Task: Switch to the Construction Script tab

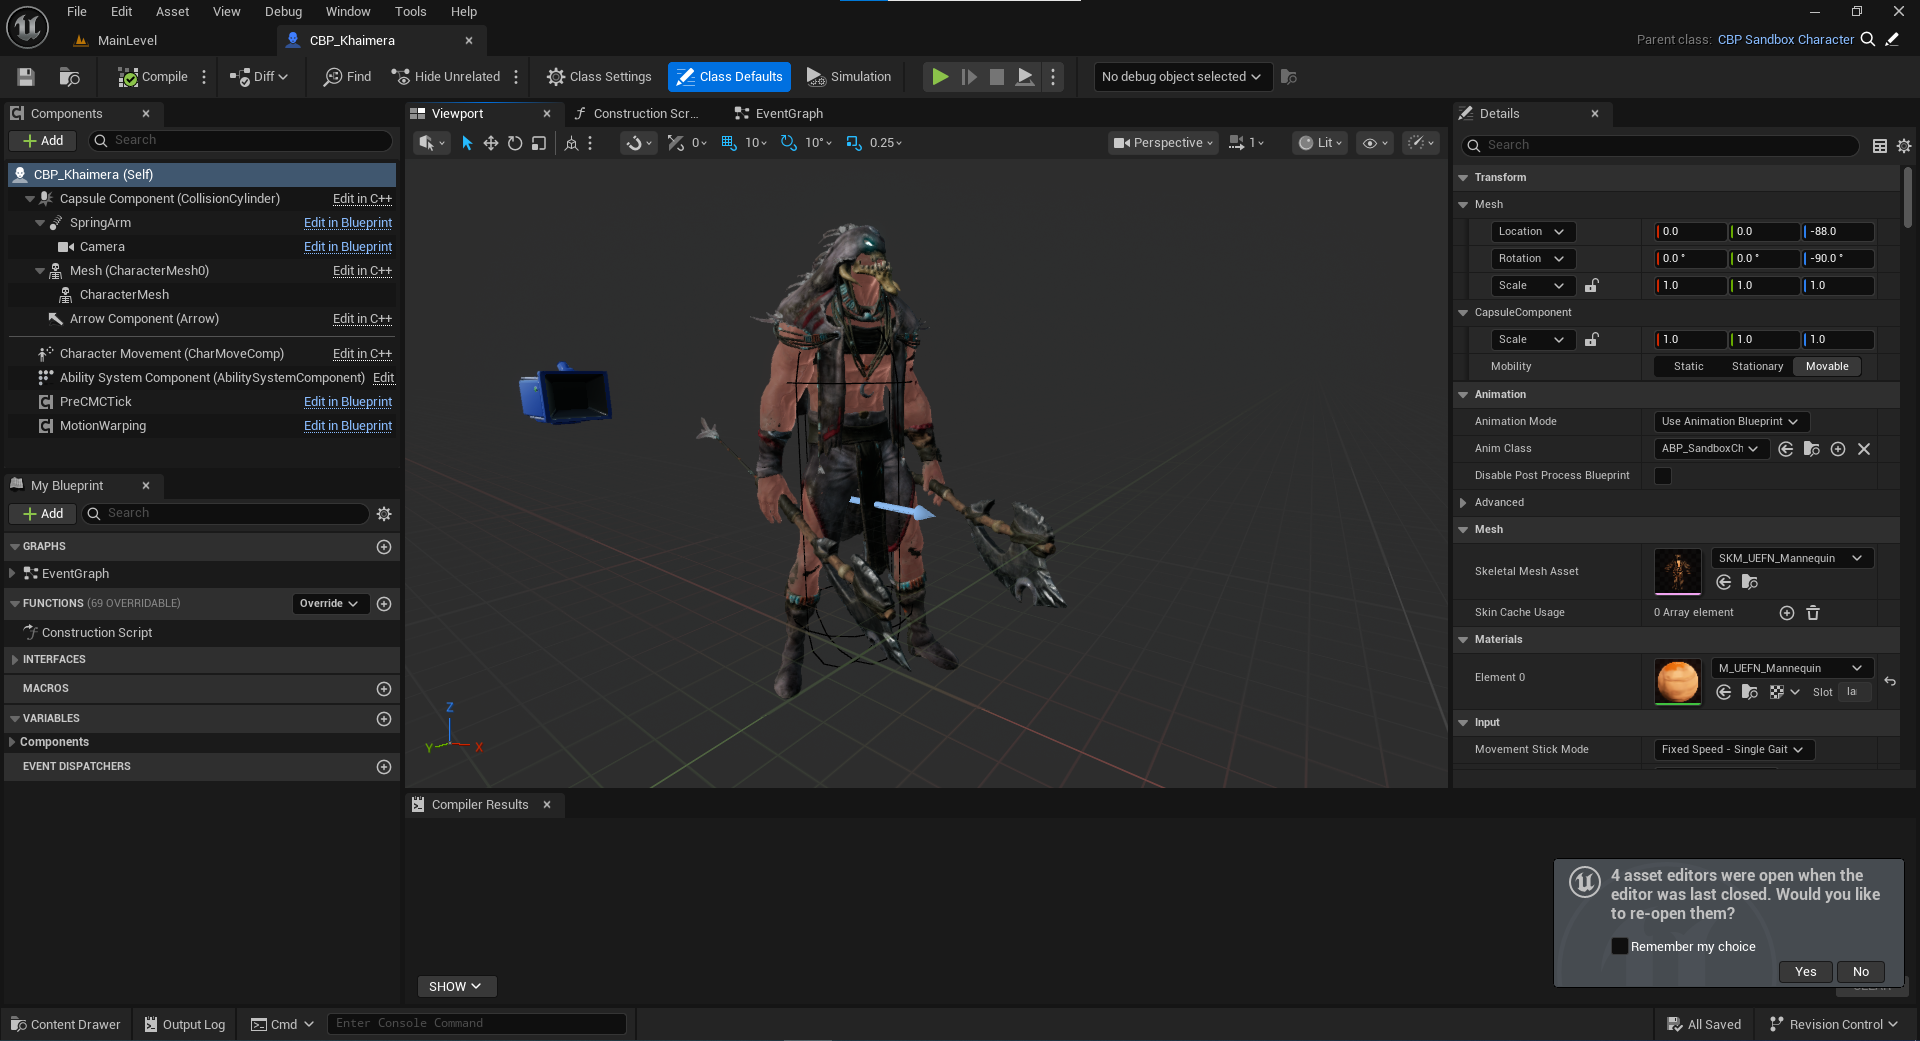Action: pos(645,114)
